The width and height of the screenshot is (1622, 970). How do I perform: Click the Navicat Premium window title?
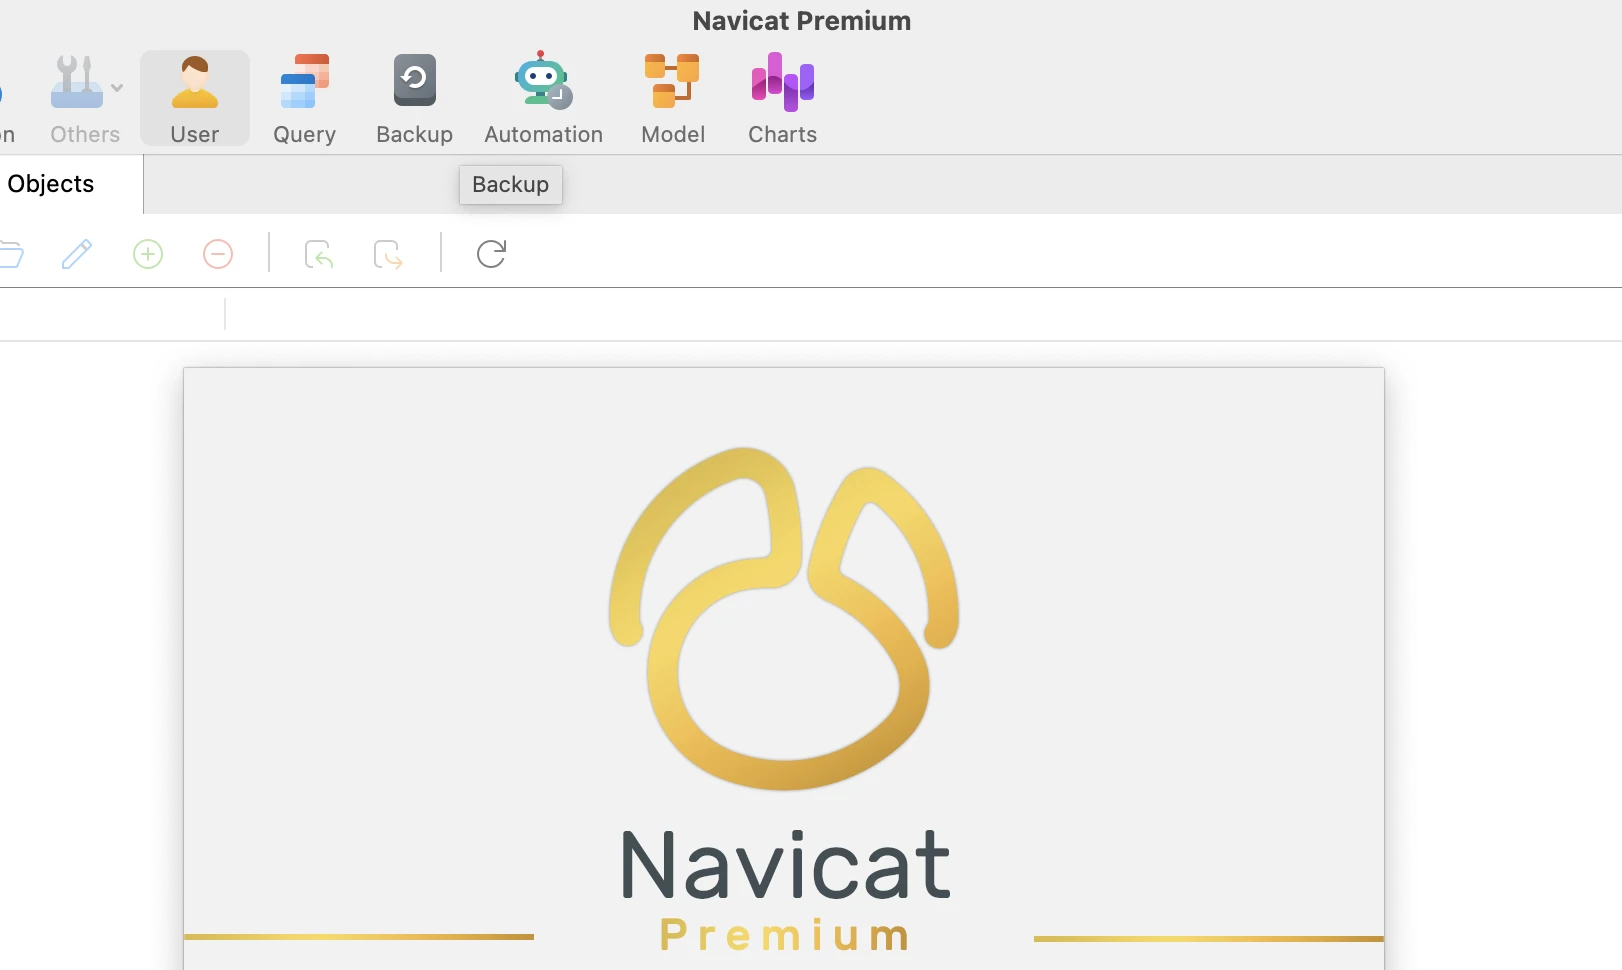(802, 21)
